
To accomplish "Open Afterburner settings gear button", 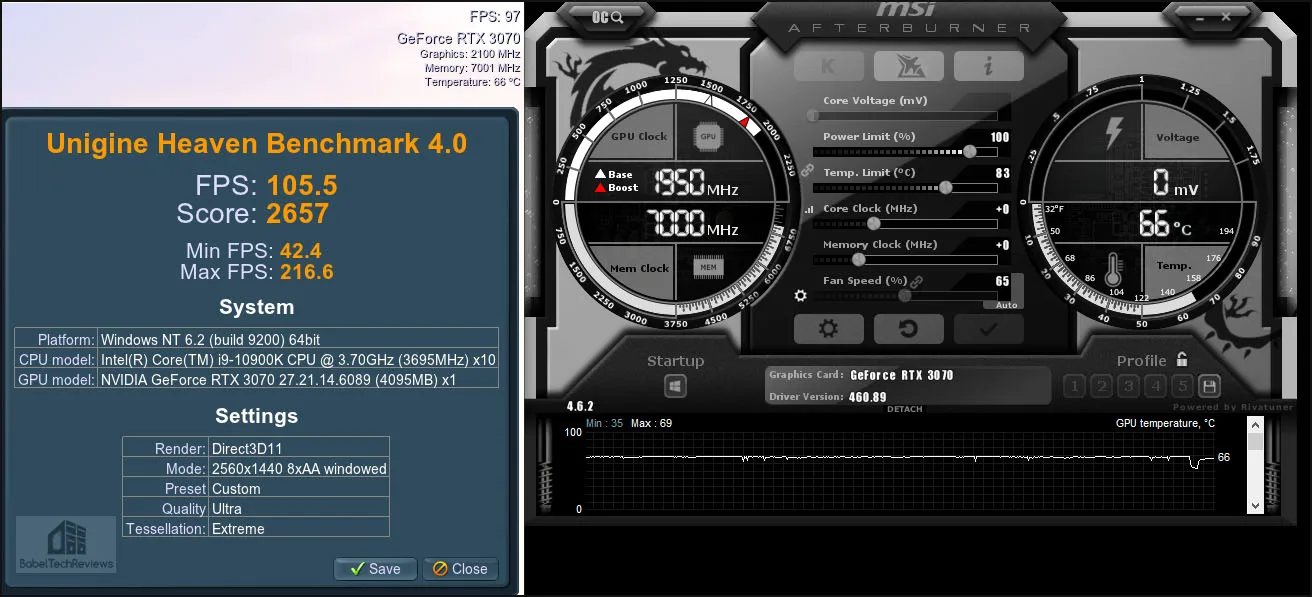I will click(828, 329).
